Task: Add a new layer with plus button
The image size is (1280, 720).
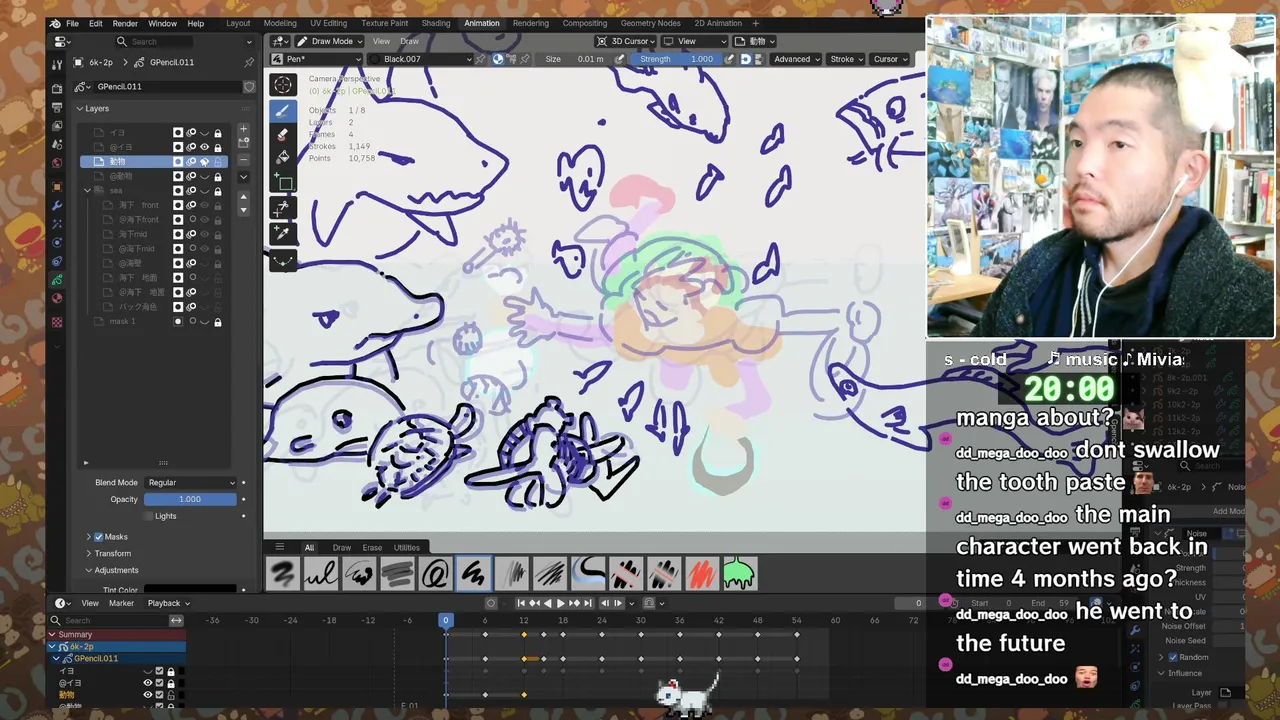Action: coord(243,131)
